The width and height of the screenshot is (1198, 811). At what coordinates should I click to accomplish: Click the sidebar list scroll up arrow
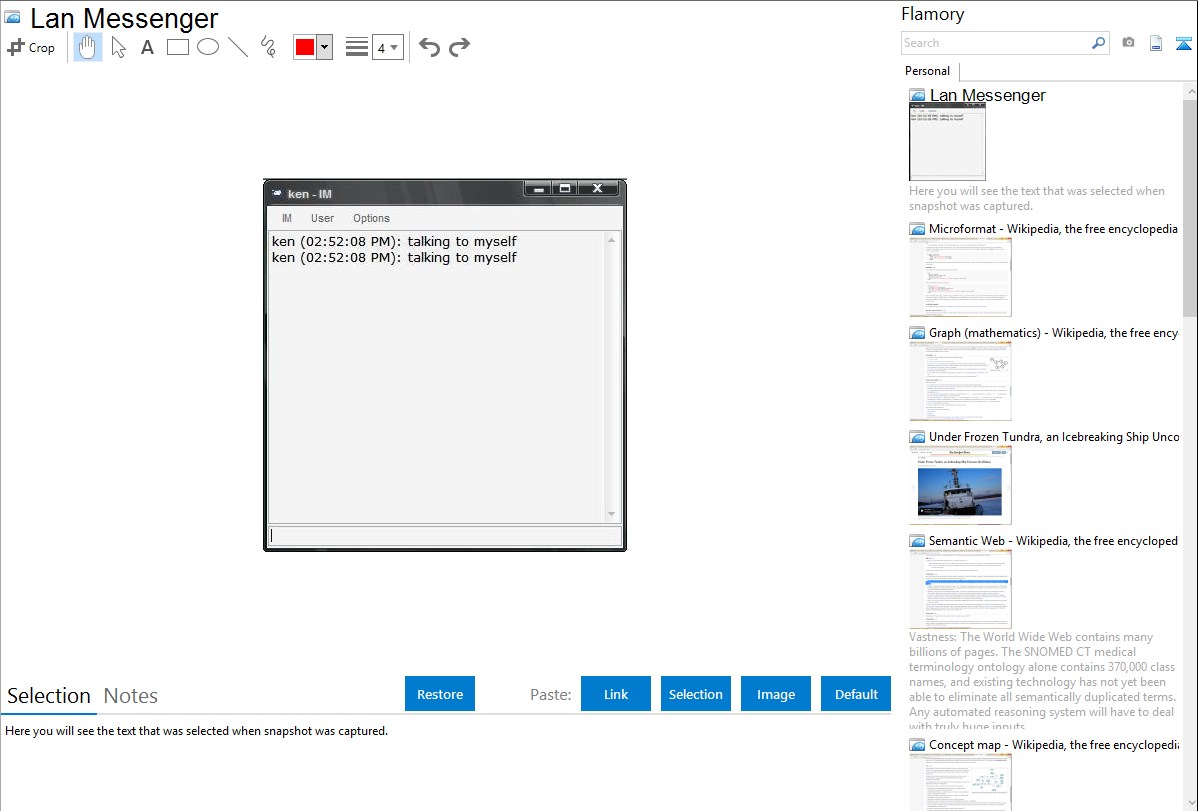click(x=1191, y=92)
